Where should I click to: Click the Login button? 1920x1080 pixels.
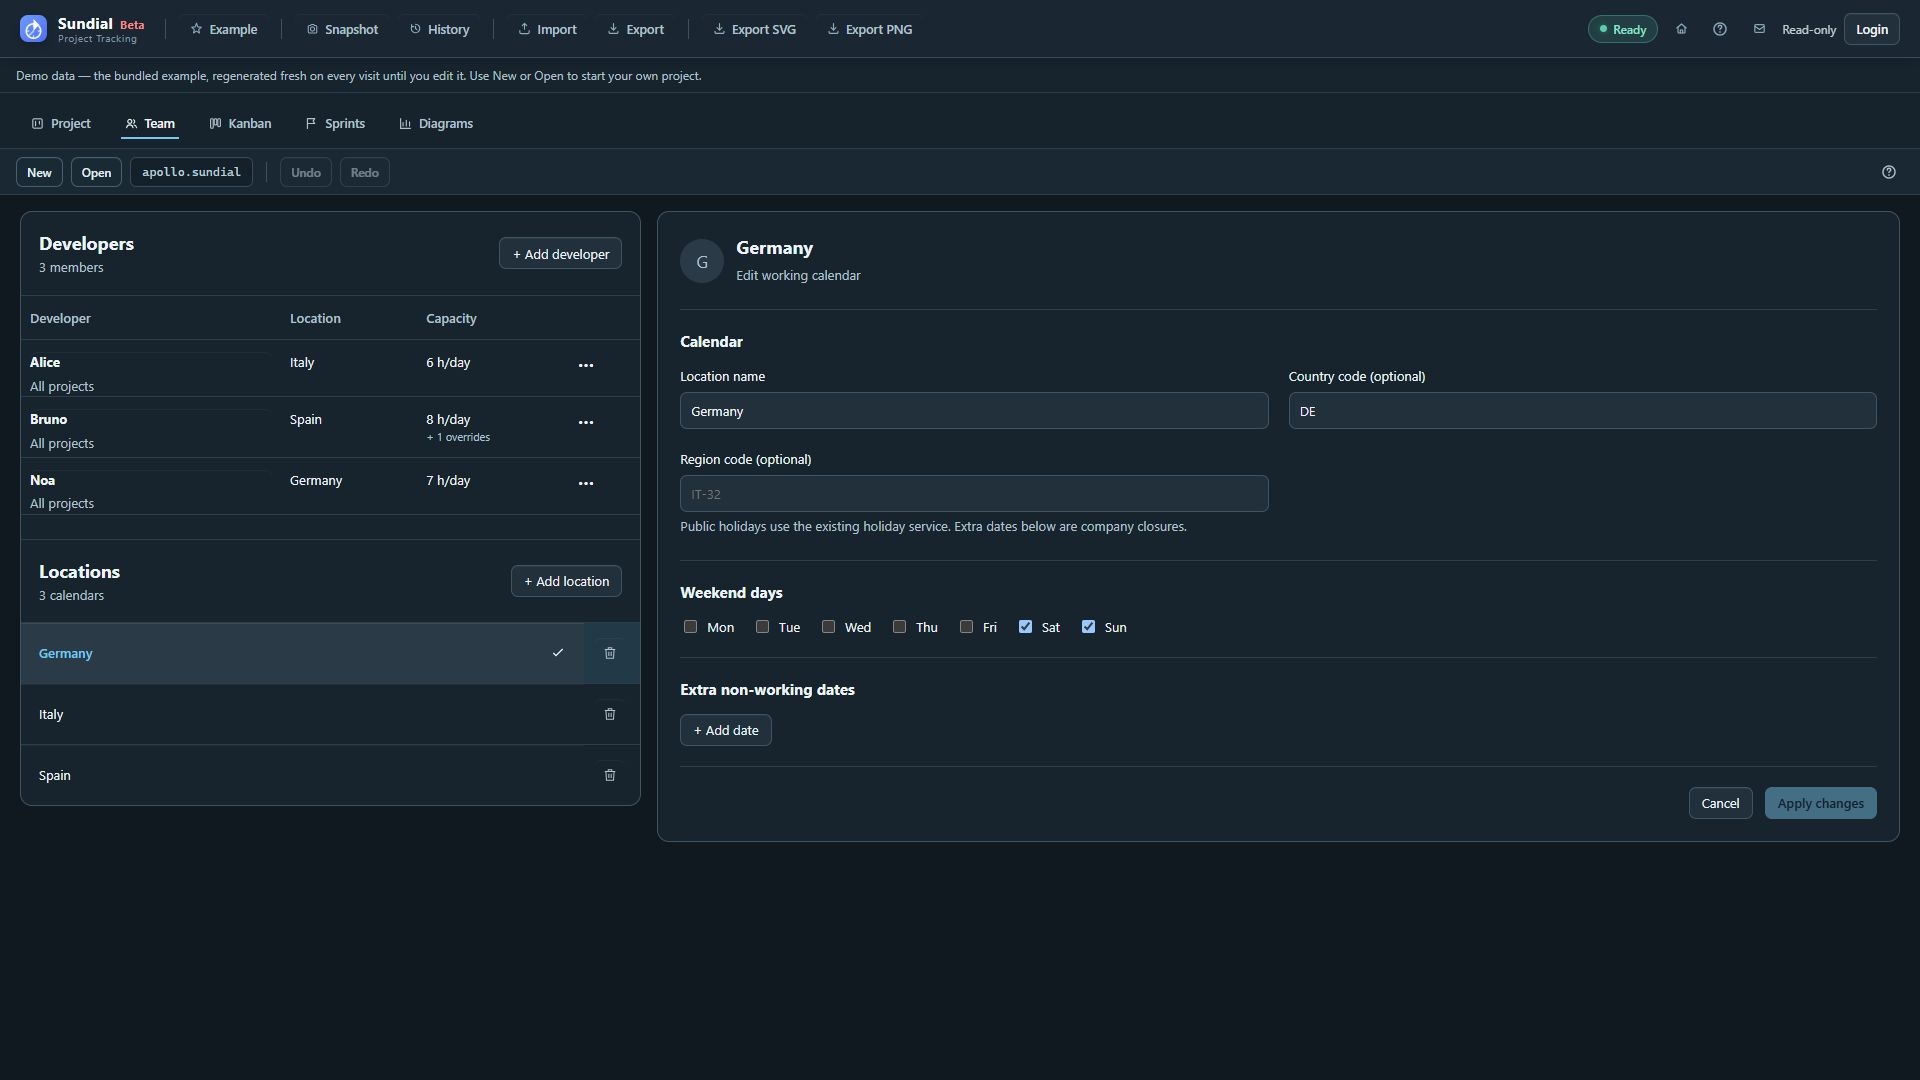point(1872,29)
